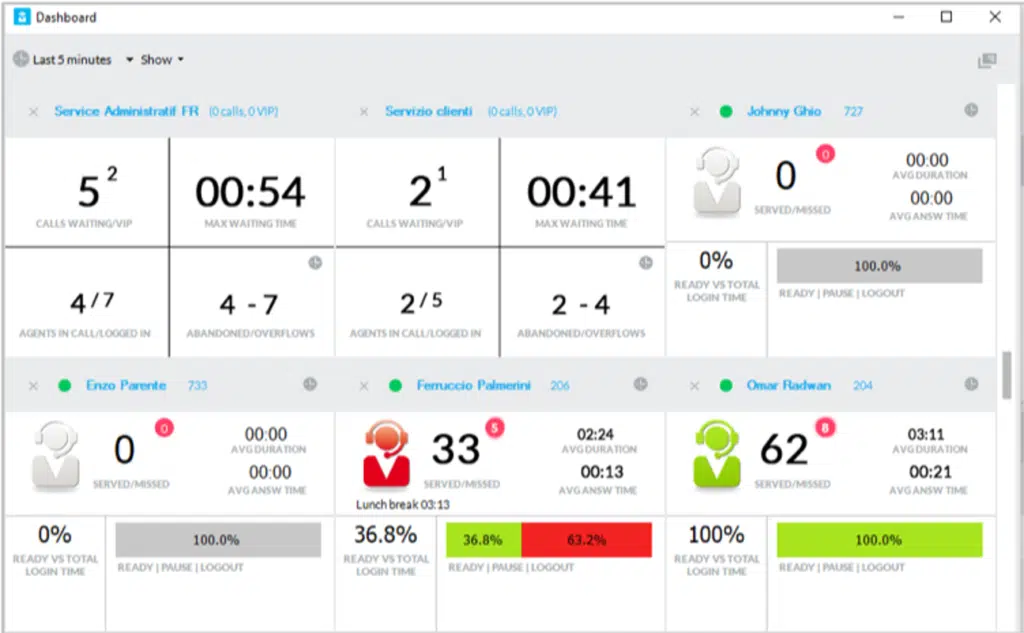Viewport: 1024px width, 633px height.
Task: Click the missed calls badge showing 8
Action: (x=824, y=428)
